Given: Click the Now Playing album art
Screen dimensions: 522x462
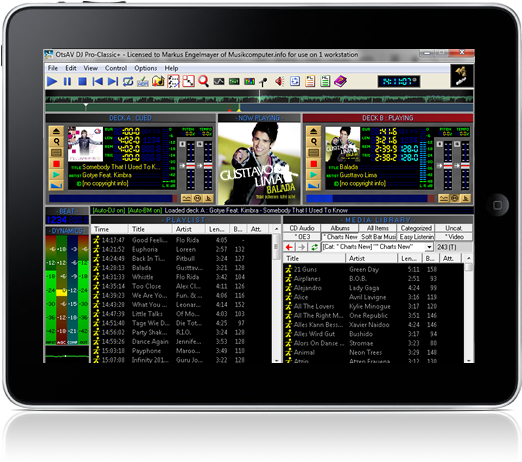Looking at the screenshot, I should tap(259, 163).
